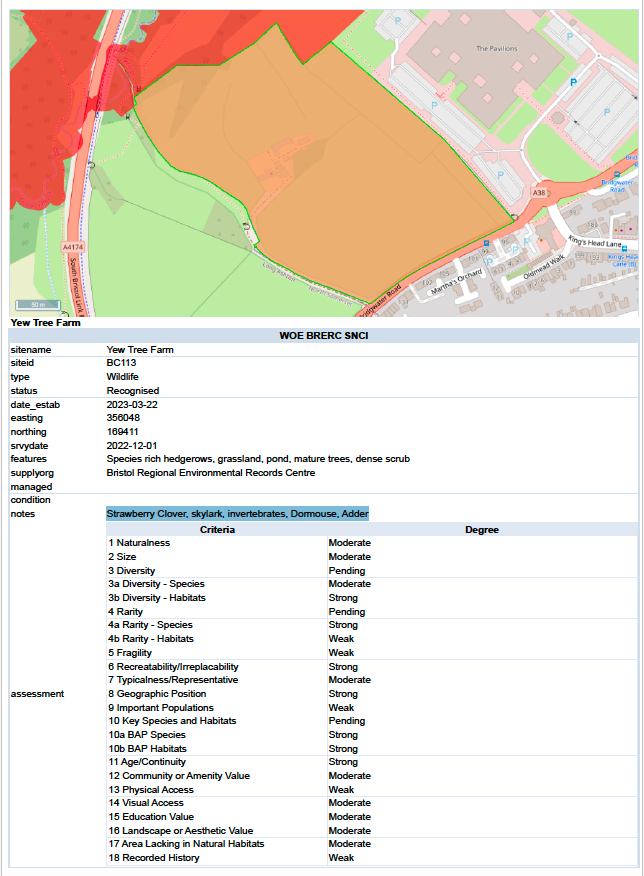The height and width of the screenshot is (876, 644).
Task: Click Bristol Regional Environmental Records Centre text
Action: [x=211, y=473]
